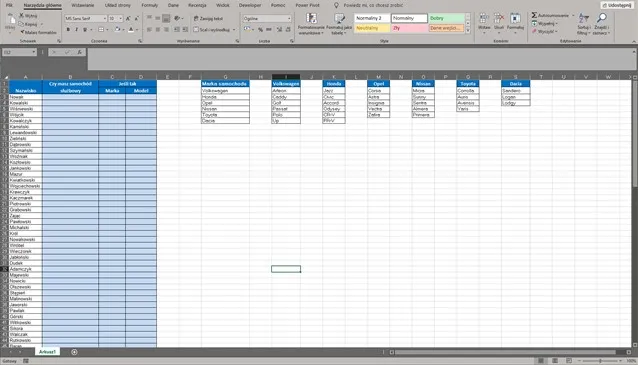Apply the Zły red cell style
The image size is (638, 365).
[x=409, y=28]
